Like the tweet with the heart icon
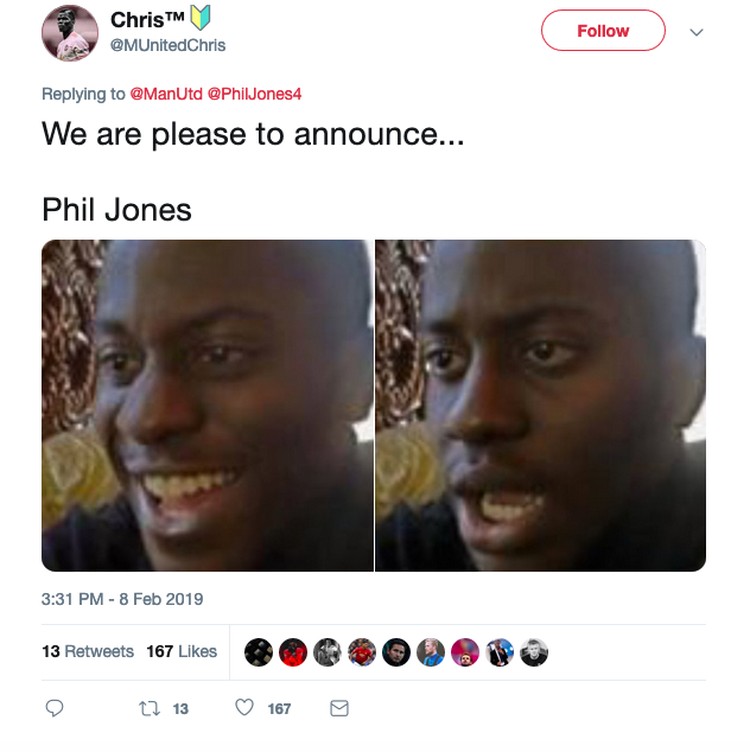 244,707
